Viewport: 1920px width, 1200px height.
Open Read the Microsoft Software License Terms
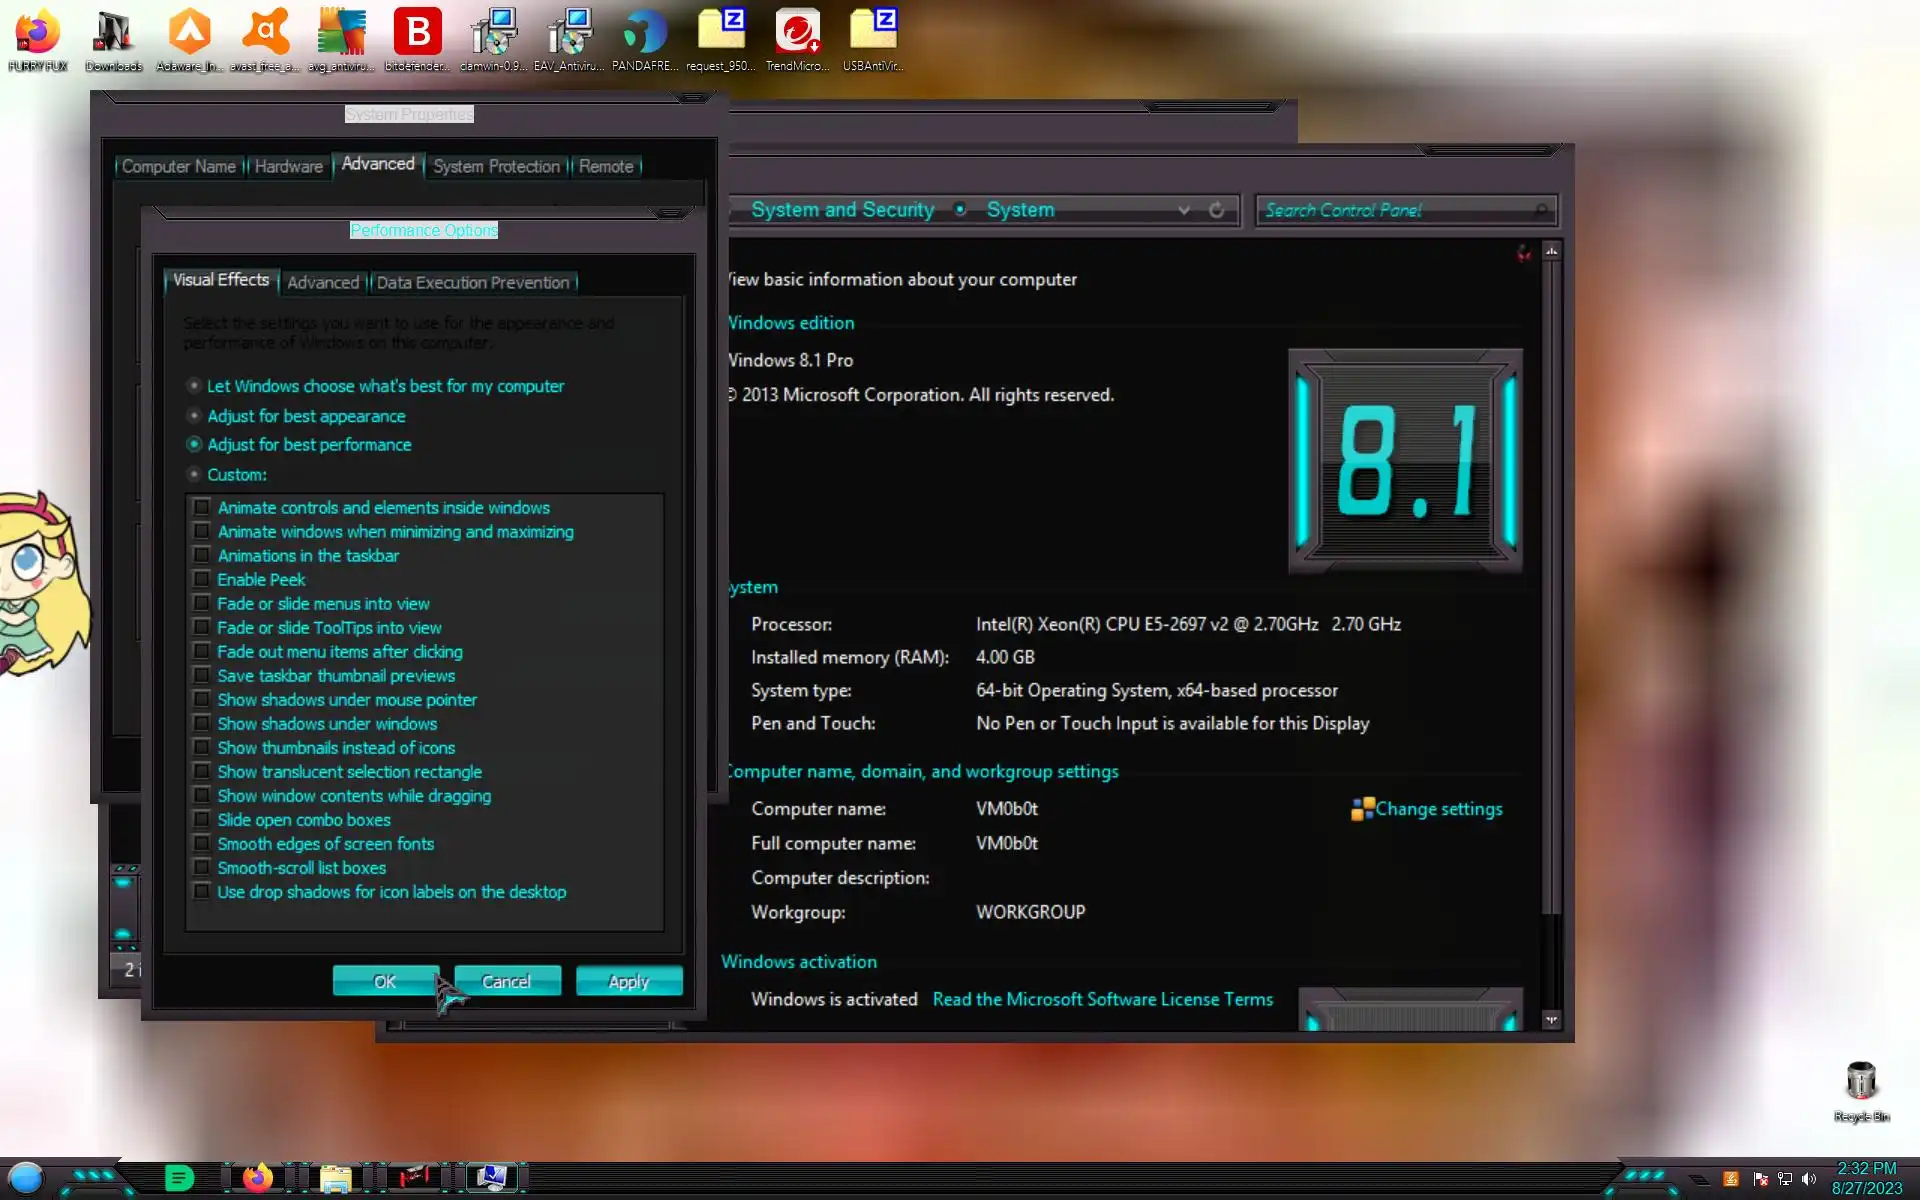(1102, 999)
